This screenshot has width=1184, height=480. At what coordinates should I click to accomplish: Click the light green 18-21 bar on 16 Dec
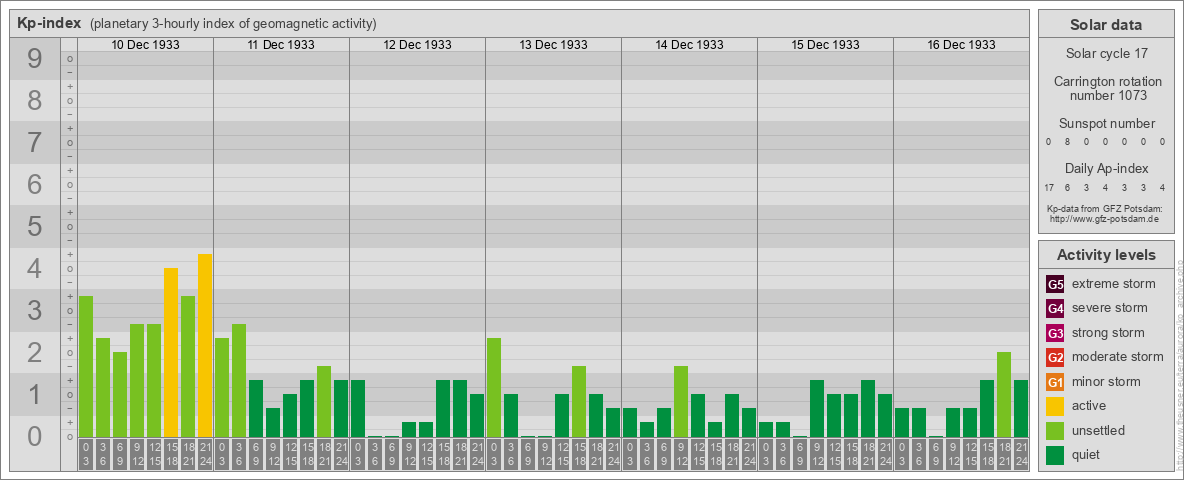[1004, 395]
